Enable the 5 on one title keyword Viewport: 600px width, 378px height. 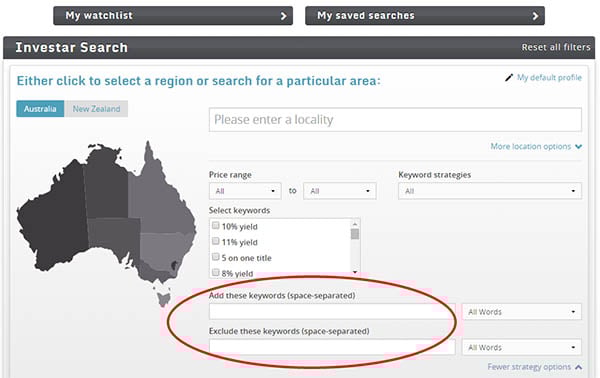(216, 257)
